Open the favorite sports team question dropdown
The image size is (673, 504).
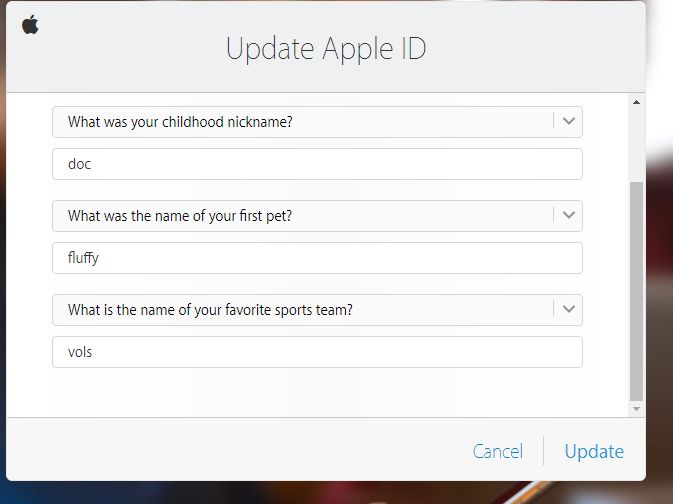pyautogui.click(x=317, y=310)
